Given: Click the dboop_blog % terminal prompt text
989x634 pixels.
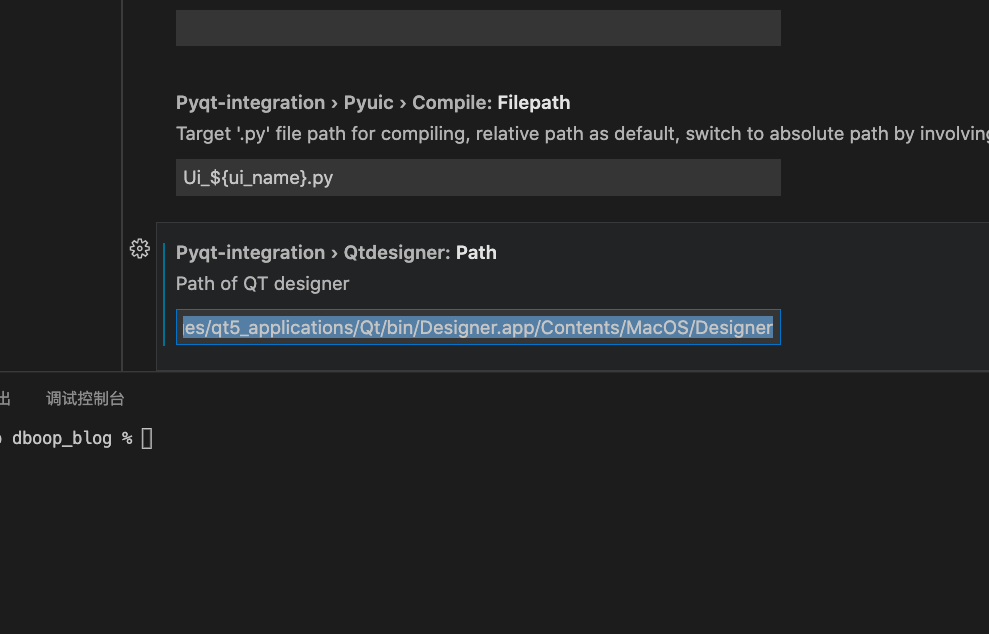Looking at the screenshot, I should pyautogui.click(x=72, y=438).
